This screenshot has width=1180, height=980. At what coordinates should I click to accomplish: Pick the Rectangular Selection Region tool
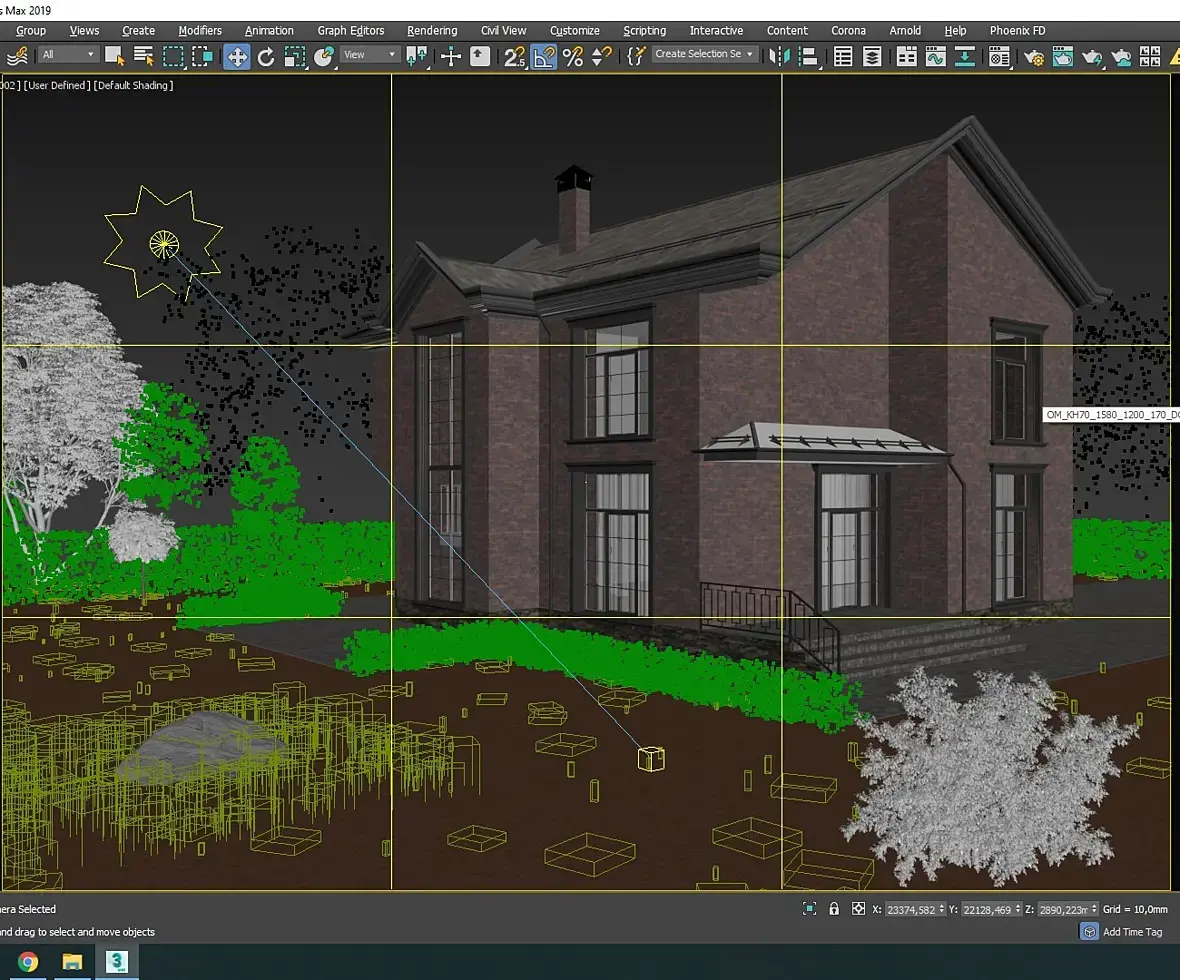(x=173, y=56)
